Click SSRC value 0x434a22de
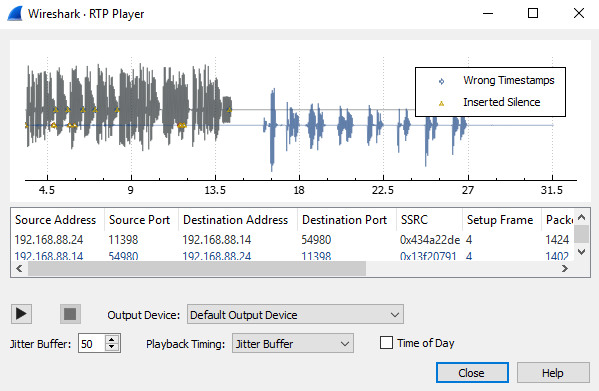This screenshot has height=391, width=599. 430,239
